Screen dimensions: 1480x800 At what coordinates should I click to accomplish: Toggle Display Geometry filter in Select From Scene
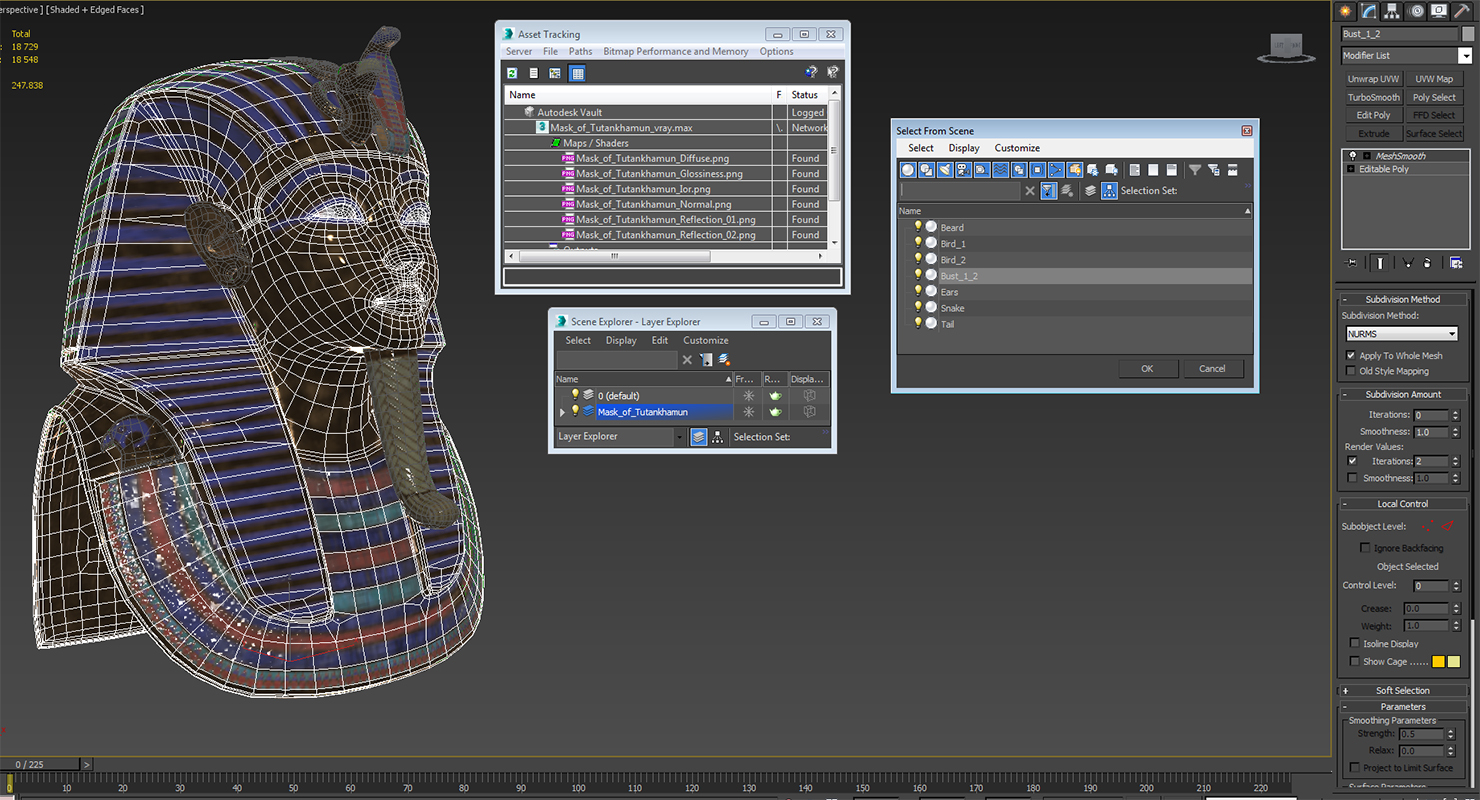tap(908, 170)
